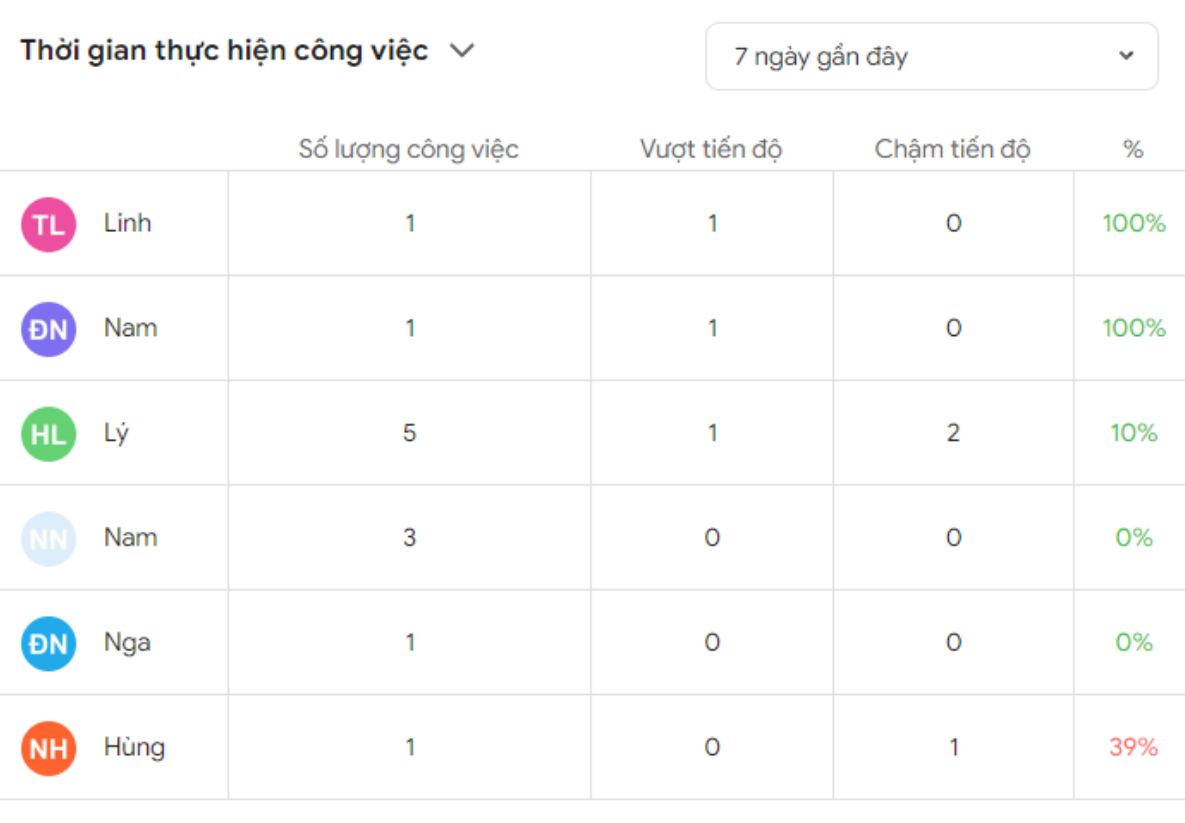This screenshot has height=823, width=1185.
Task: Click the task count 5 for Lý
Action: [x=409, y=432]
